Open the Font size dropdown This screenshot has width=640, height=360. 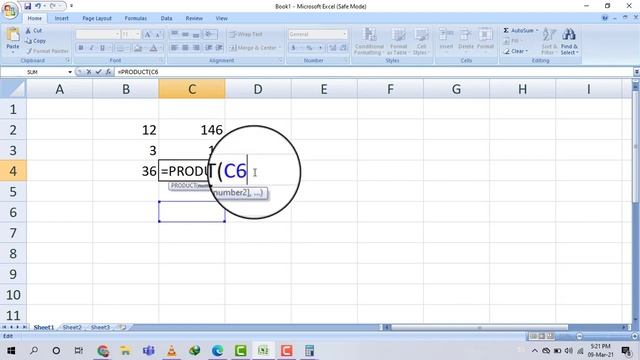point(138,34)
